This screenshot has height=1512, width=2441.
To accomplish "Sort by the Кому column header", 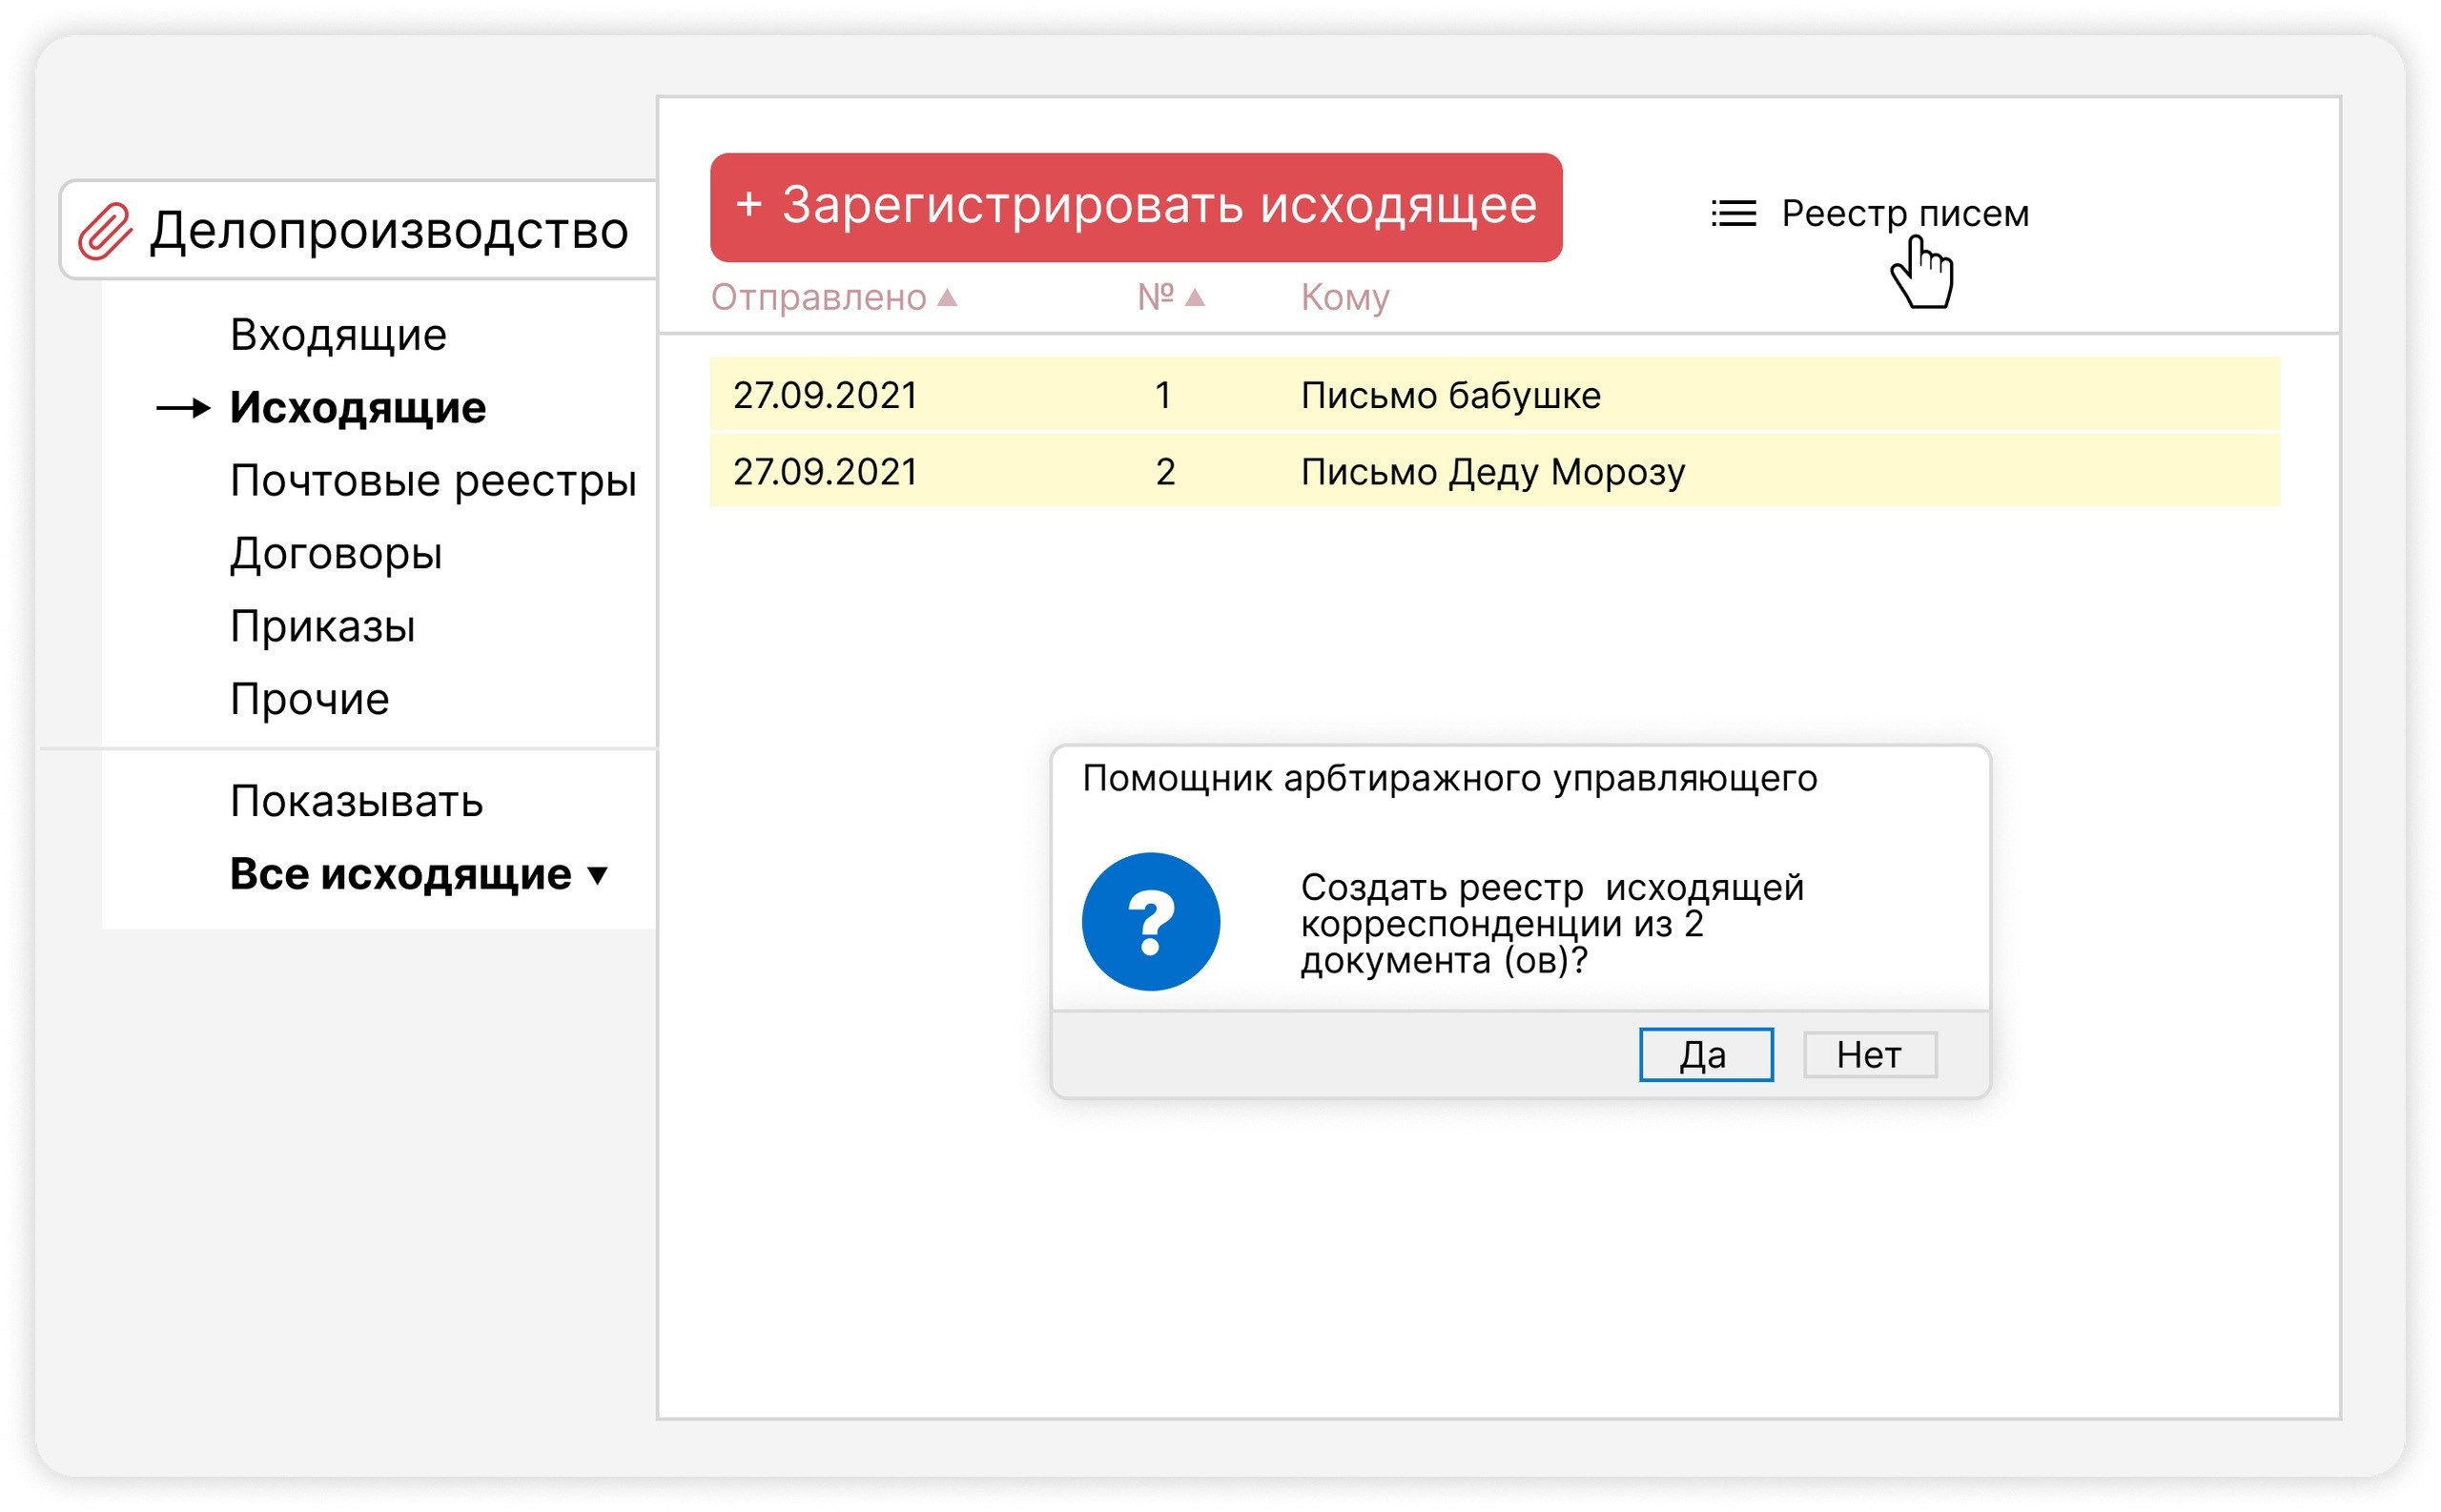I will tap(1344, 298).
